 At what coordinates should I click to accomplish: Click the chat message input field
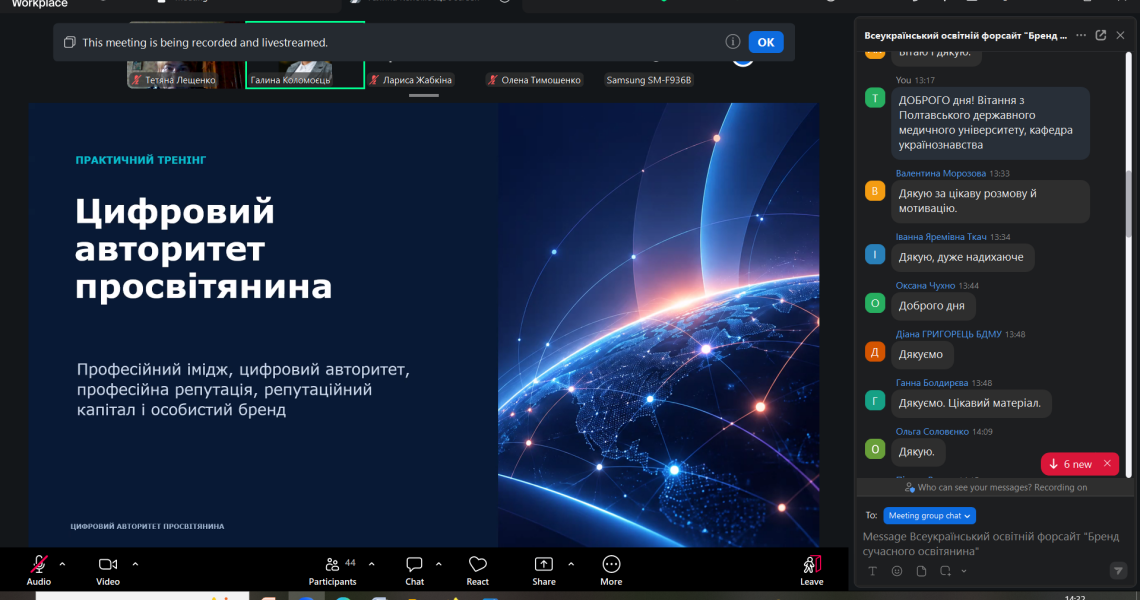pyautogui.click(x=993, y=543)
